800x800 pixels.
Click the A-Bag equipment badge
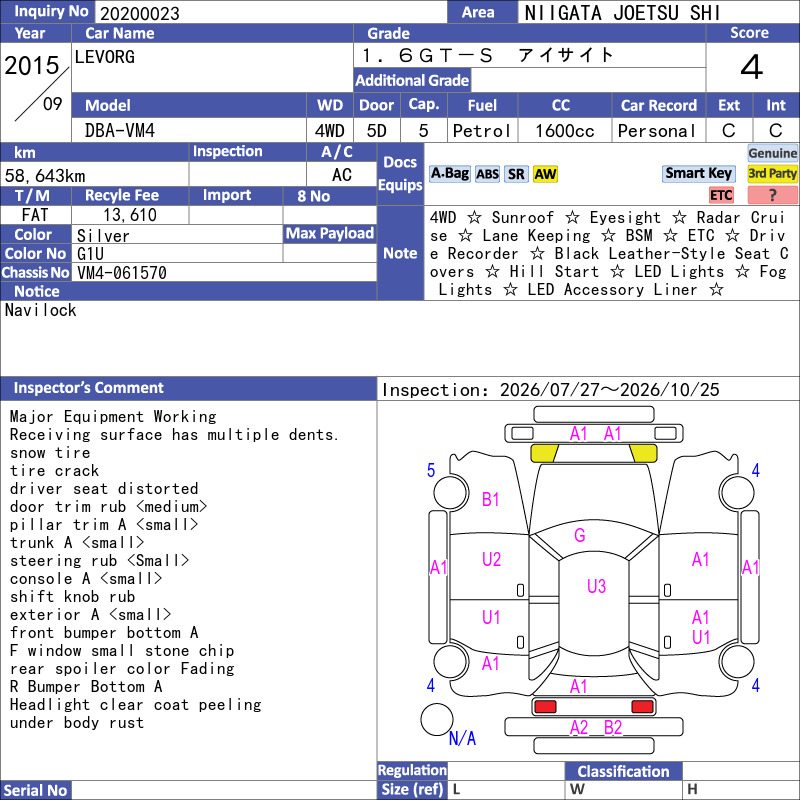pos(449,174)
